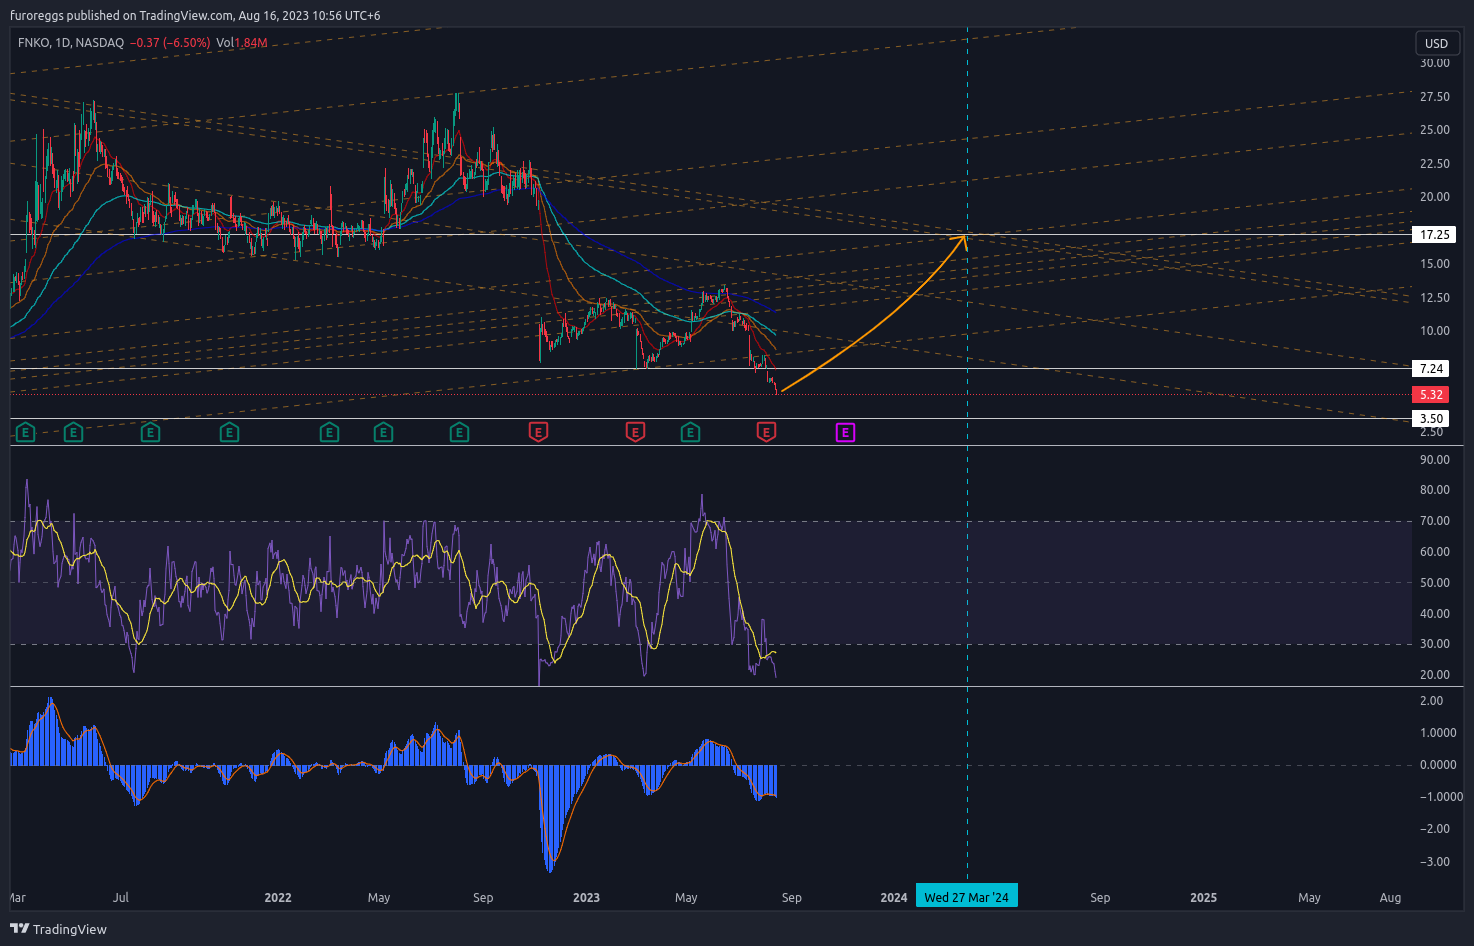Click the sixth green earnings marker from the left
The image size is (1474, 946).
[383, 433]
